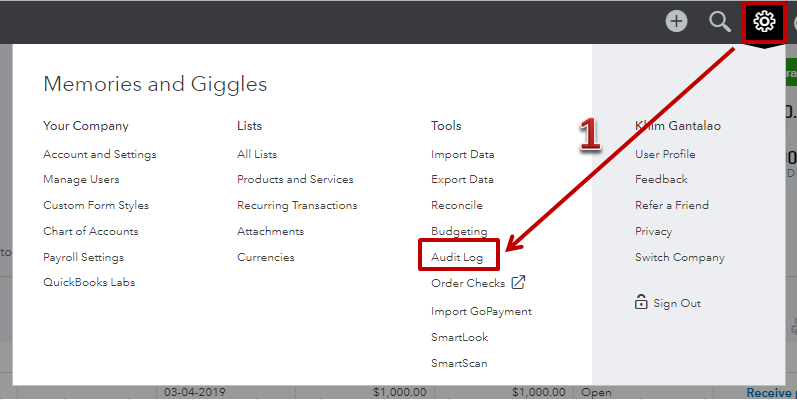Open Budgeting tool

[459, 232]
